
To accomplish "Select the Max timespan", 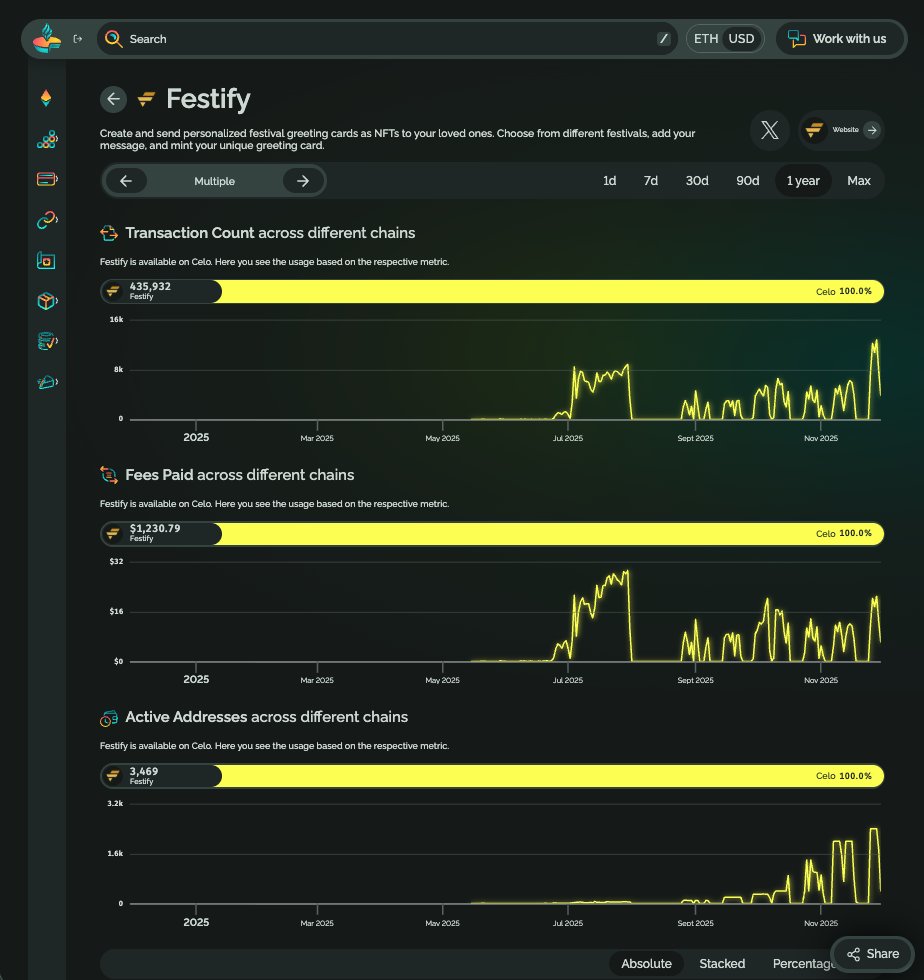I will pos(859,181).
